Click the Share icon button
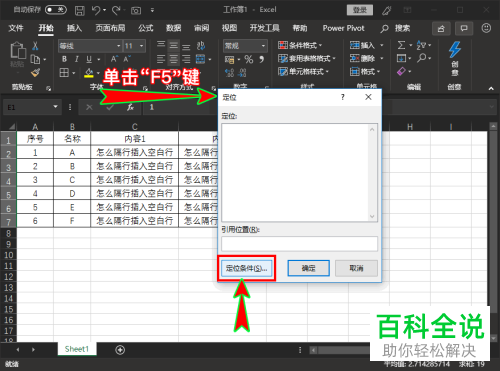 click(x=441, y=29)
